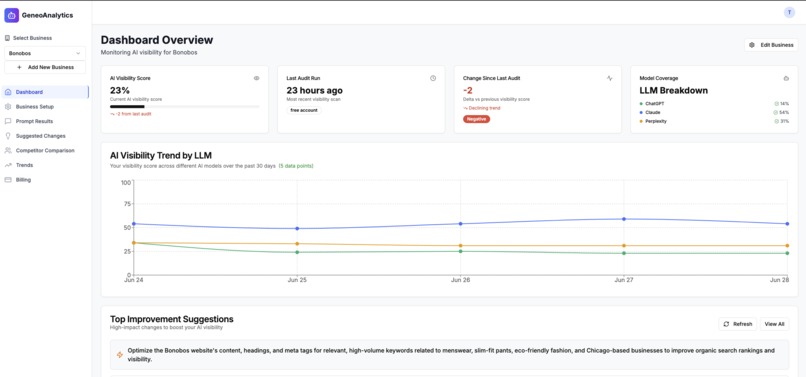Click the blue Claude data point on Jun 27
Image resolution: width=806 pixels, height=377 pixels.
tap(624, 219)
